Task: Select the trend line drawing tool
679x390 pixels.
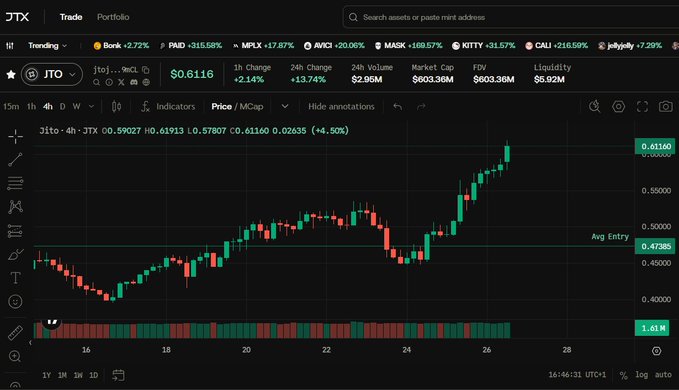Action: click(15, 160)
